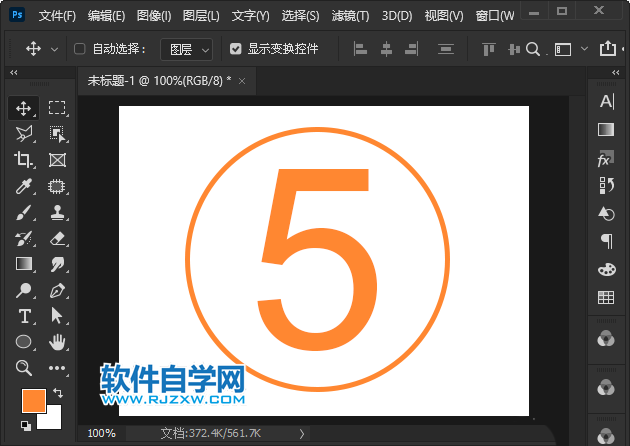
Task: Align top edges in options bar
Action: pos(489,49)
